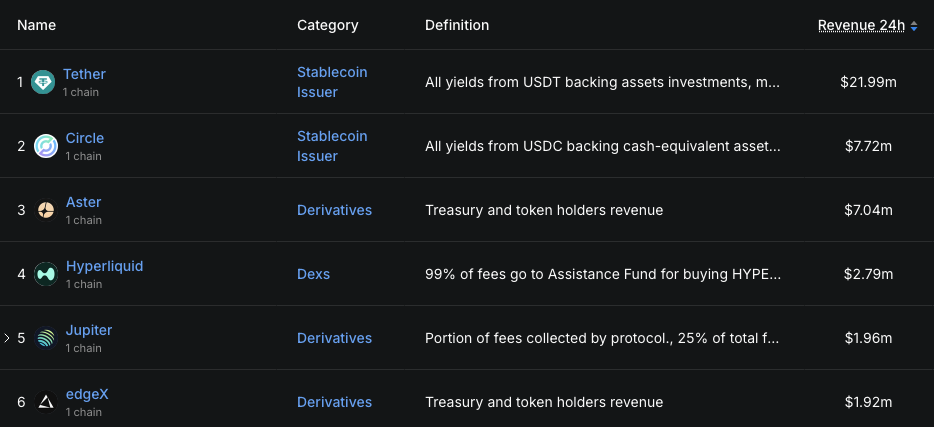Viewport: 934px width, 427px height.
Task: Click the Tether logo icon
Action: point(43,82)
